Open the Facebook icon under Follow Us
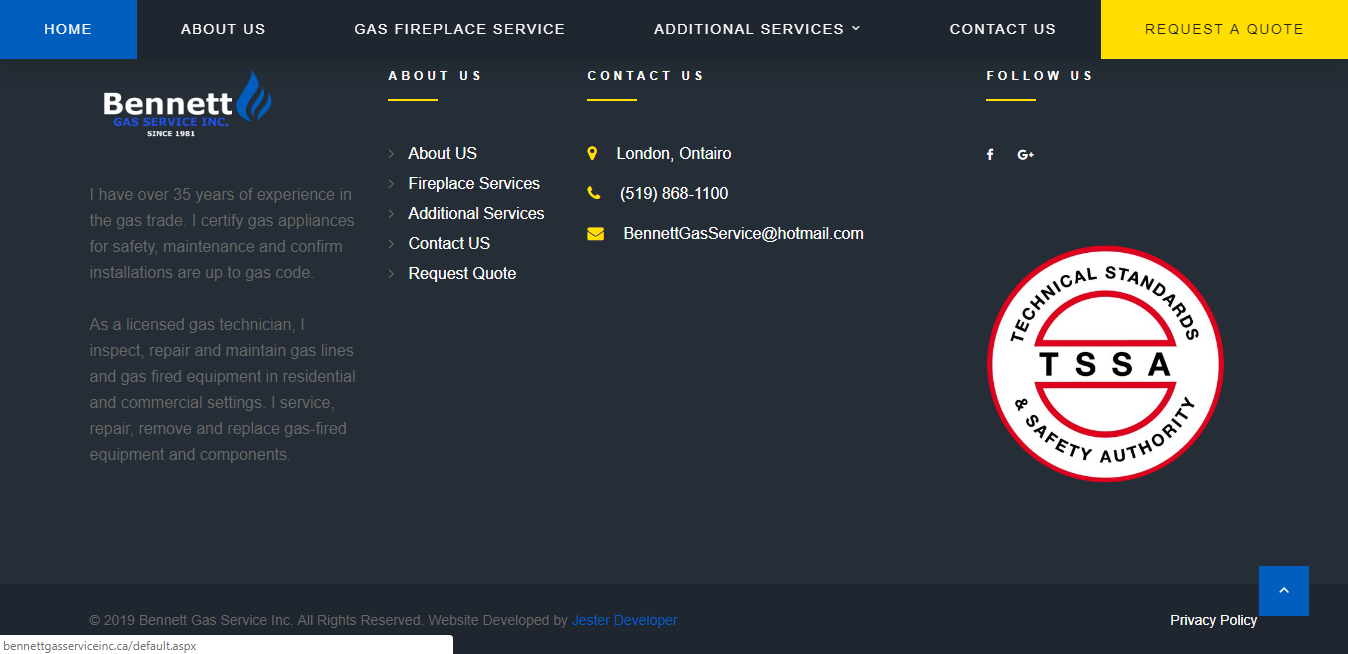Viewport: 1348px width, 654px height. point(990,154)
